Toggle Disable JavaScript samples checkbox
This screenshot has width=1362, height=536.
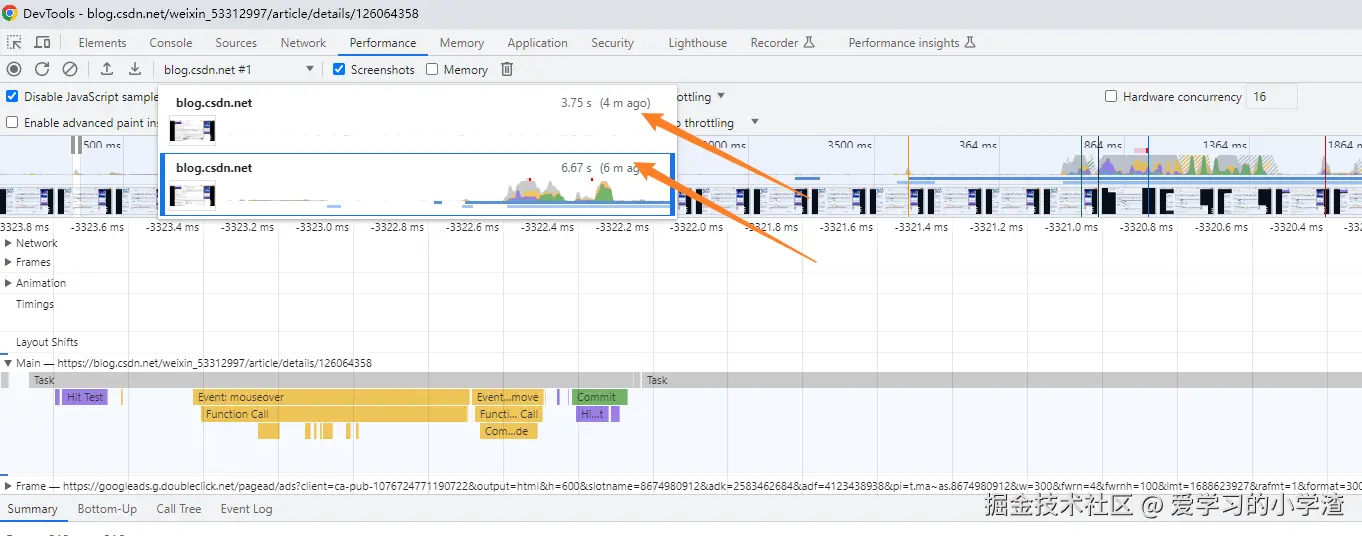click(x=12, y=97)
